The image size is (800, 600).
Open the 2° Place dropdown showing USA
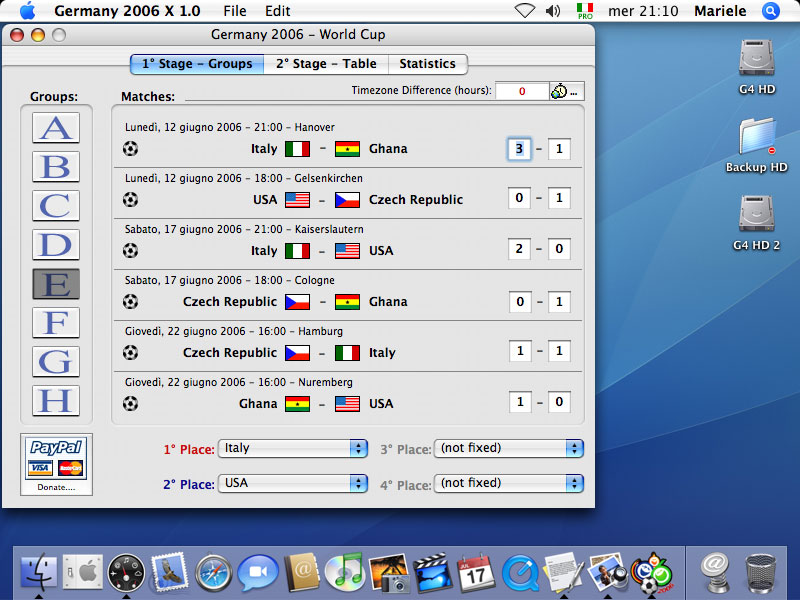pyautogui.click(x=294, y=483)
